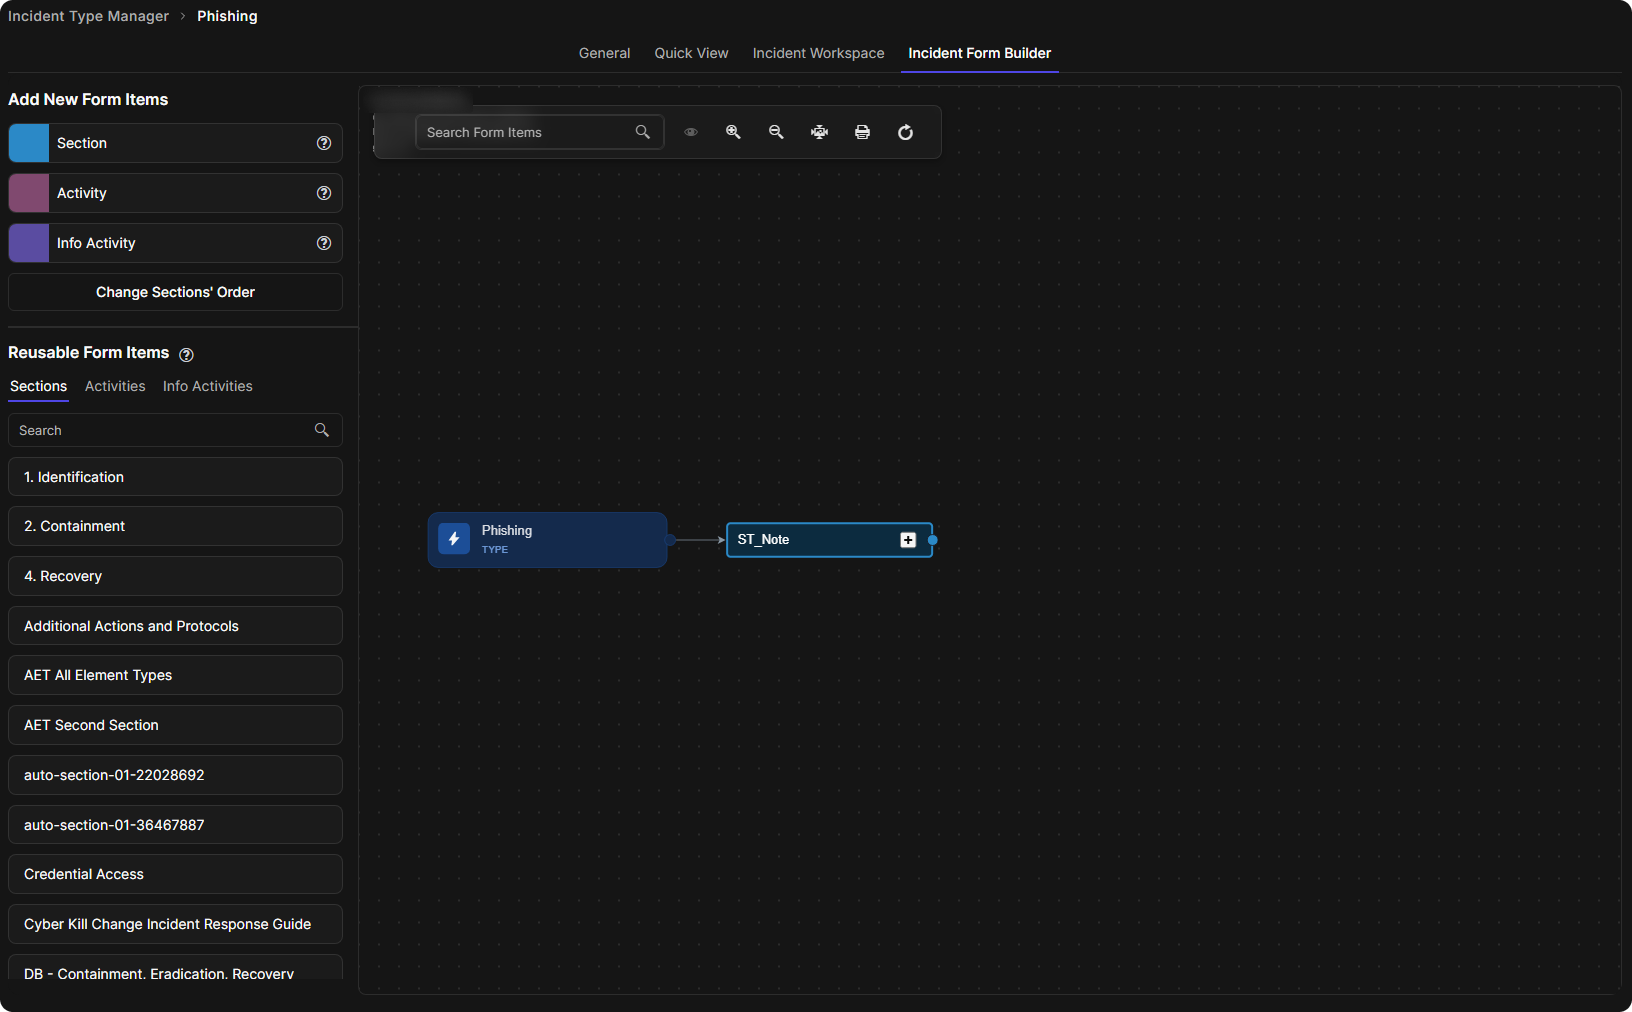
Task: Select AET Second Section item
Action: pos(175,725)
